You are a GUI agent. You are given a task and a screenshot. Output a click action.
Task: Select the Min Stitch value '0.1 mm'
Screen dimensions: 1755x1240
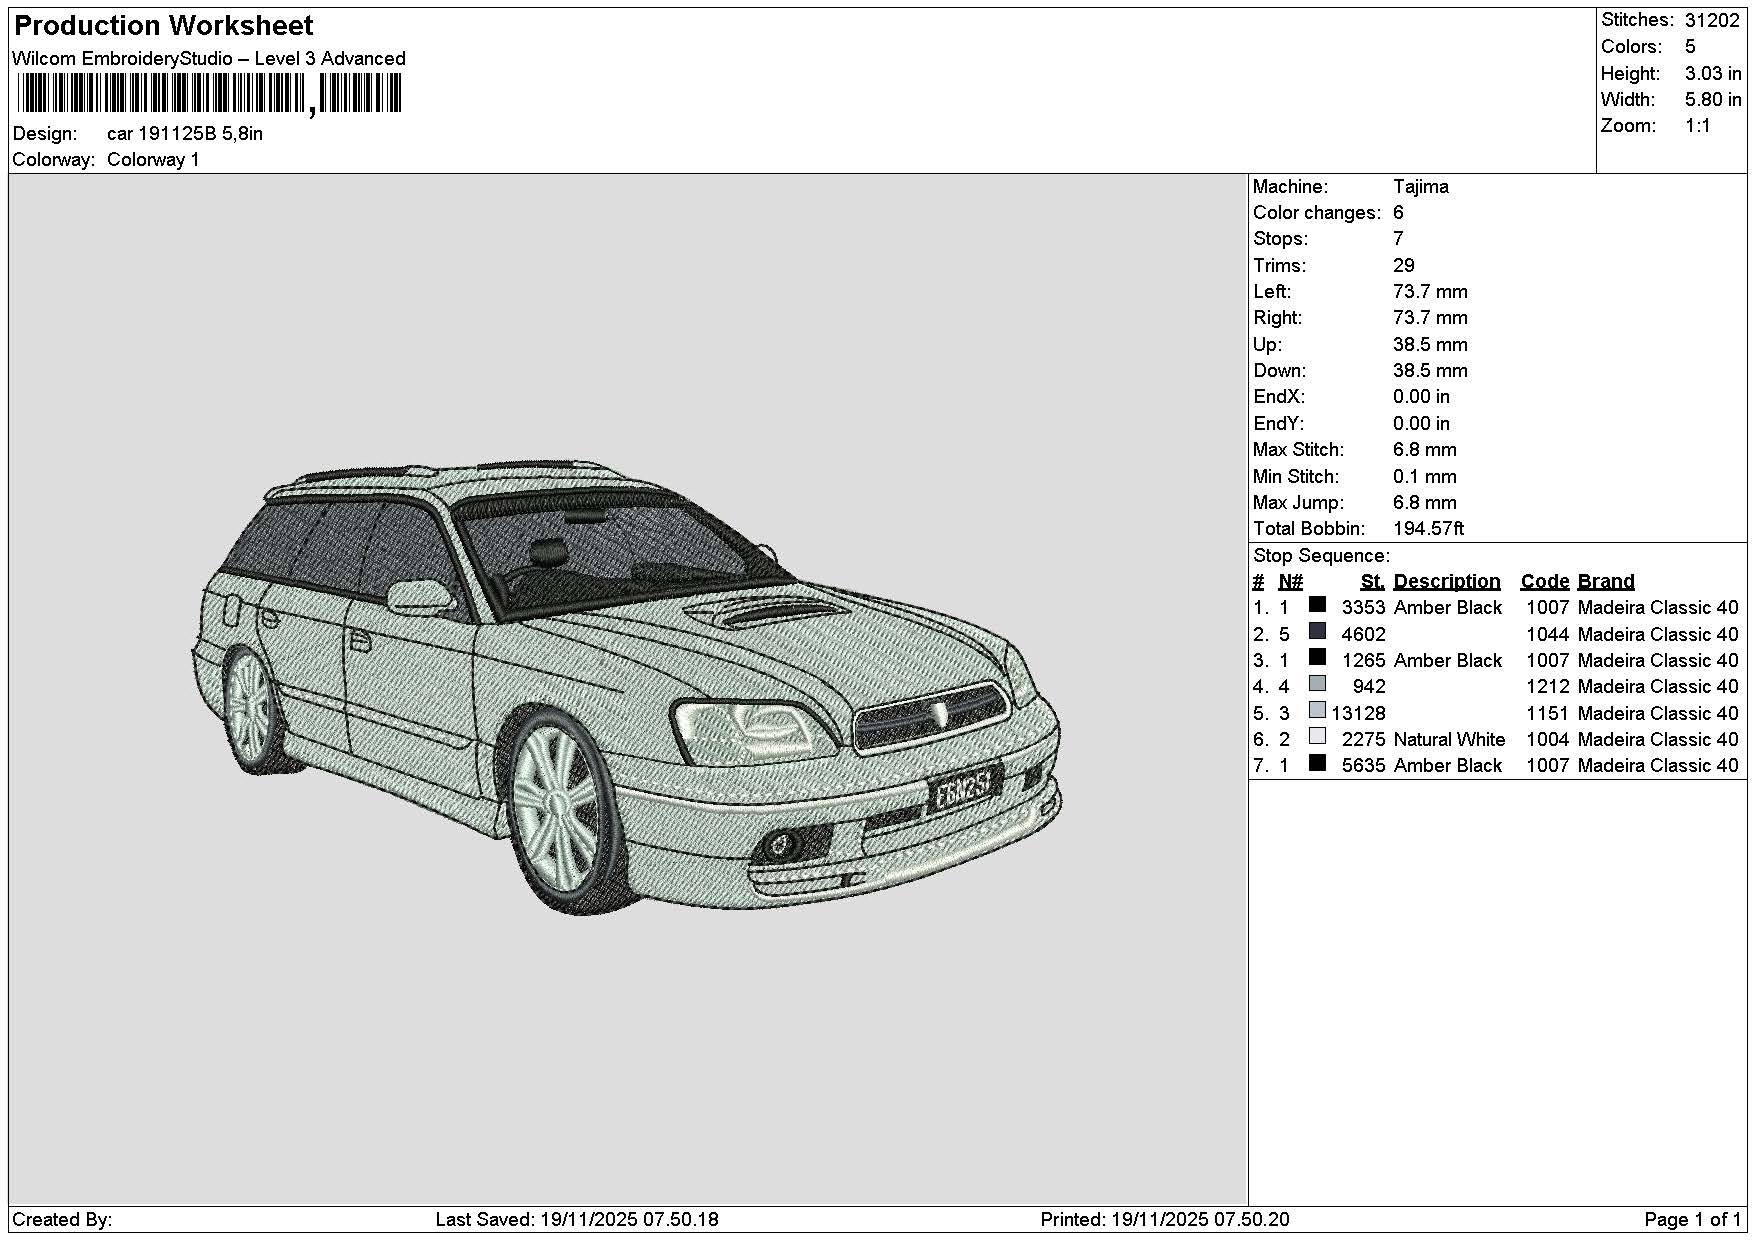tap(1425, 477)
